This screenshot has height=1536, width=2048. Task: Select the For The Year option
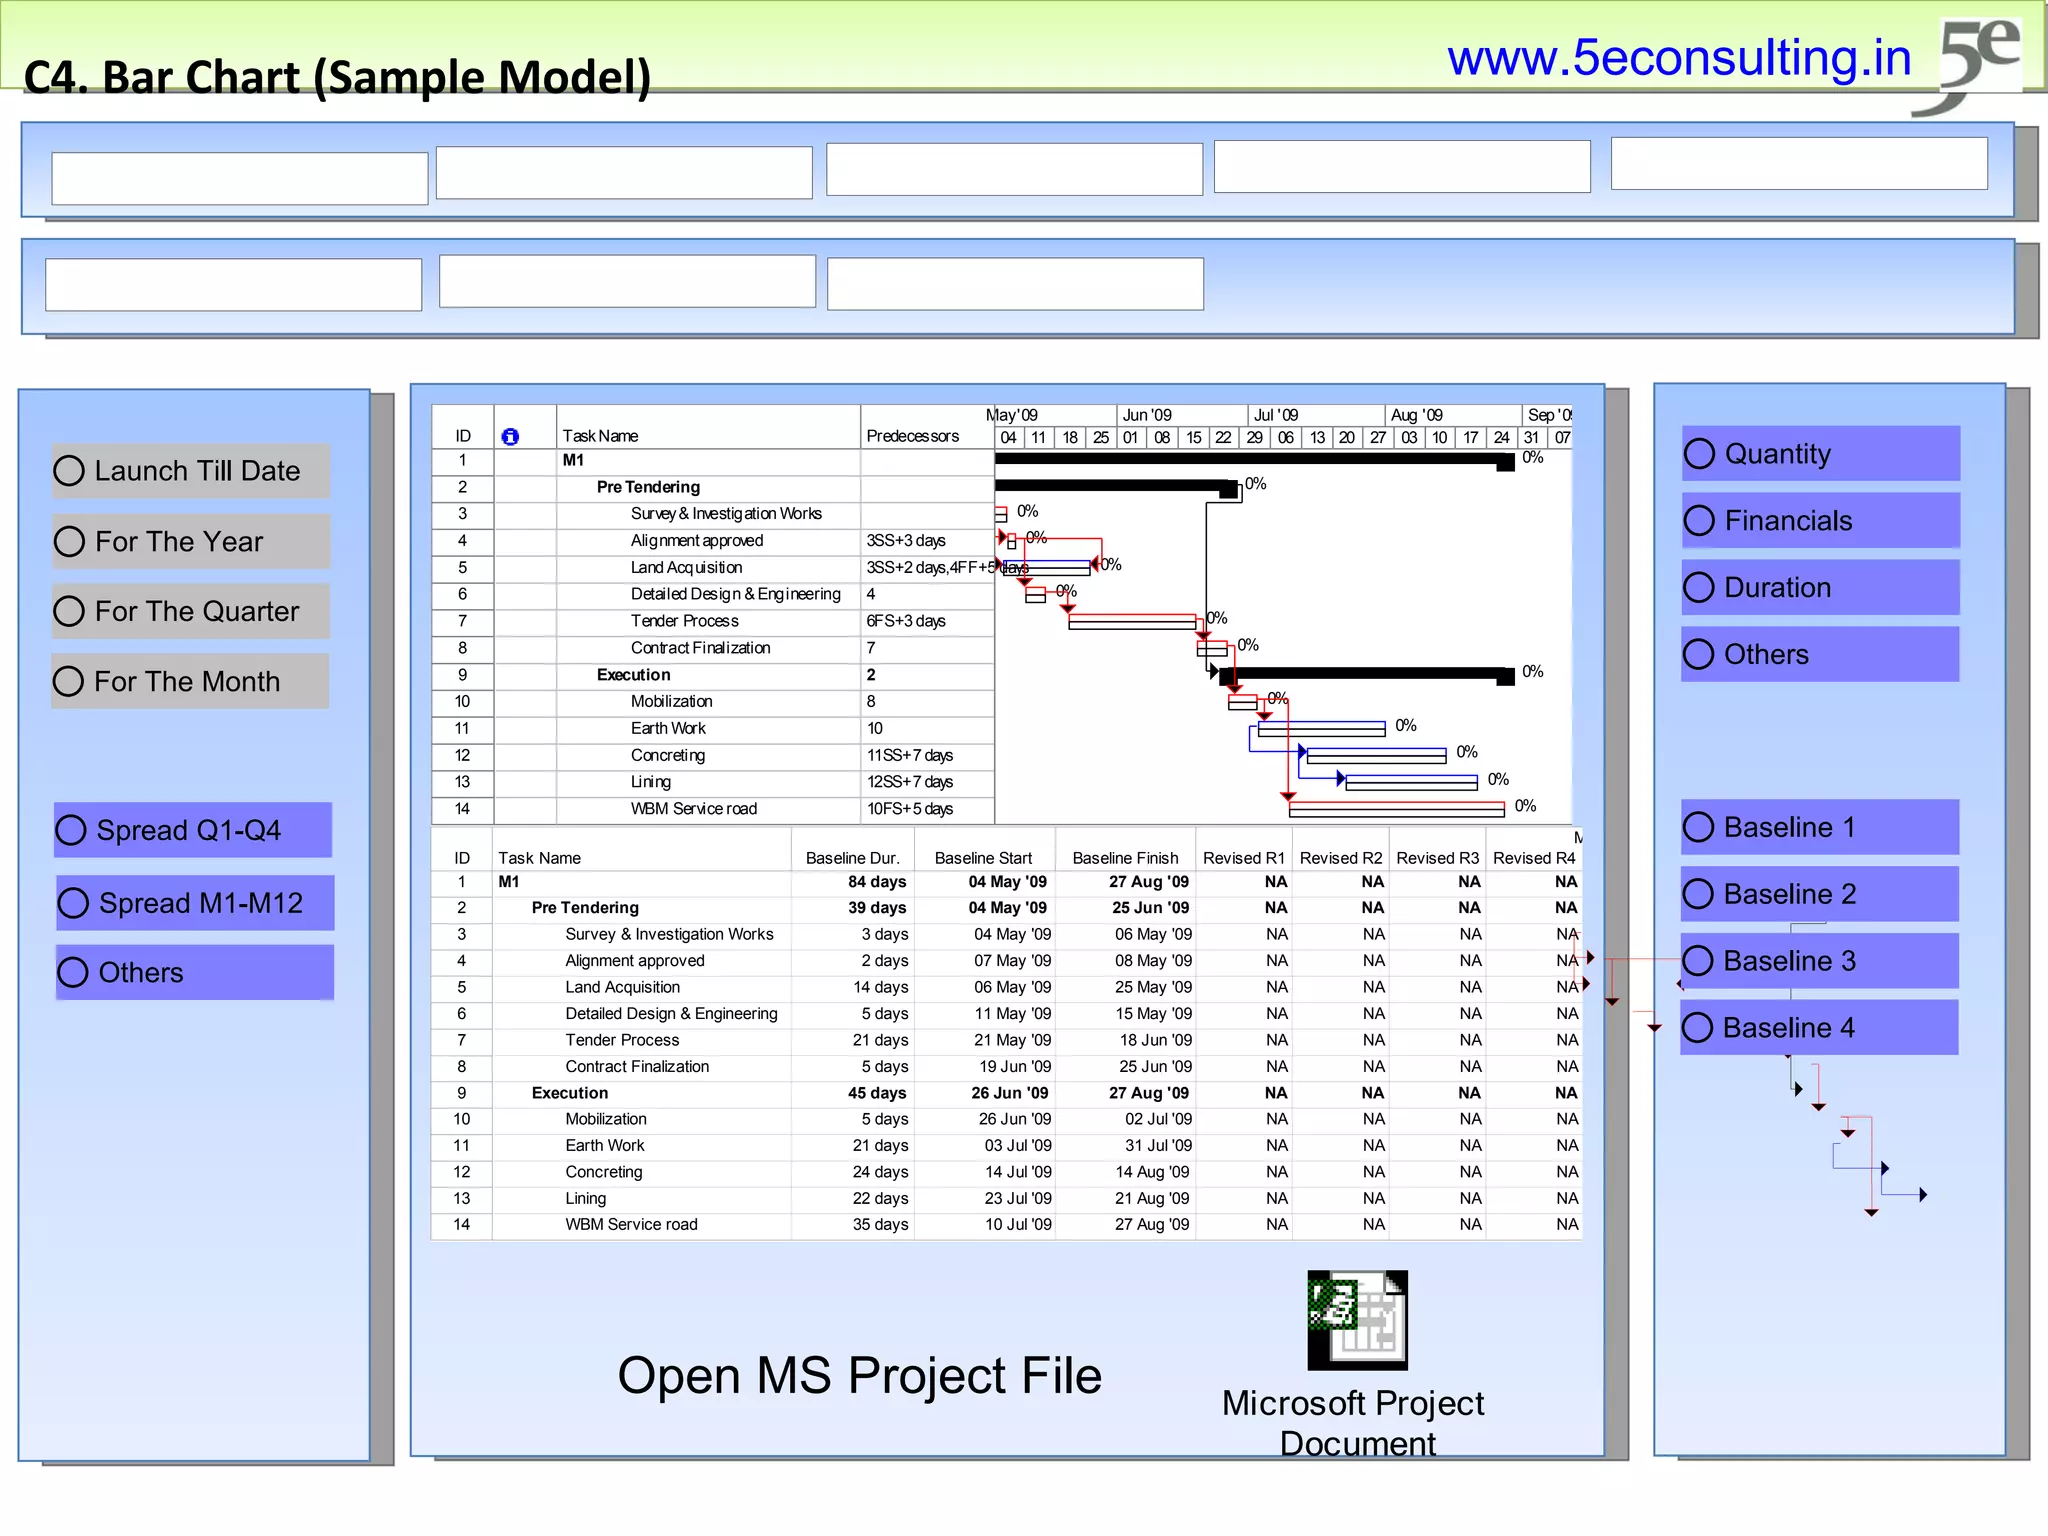click(x=191, y=541)
